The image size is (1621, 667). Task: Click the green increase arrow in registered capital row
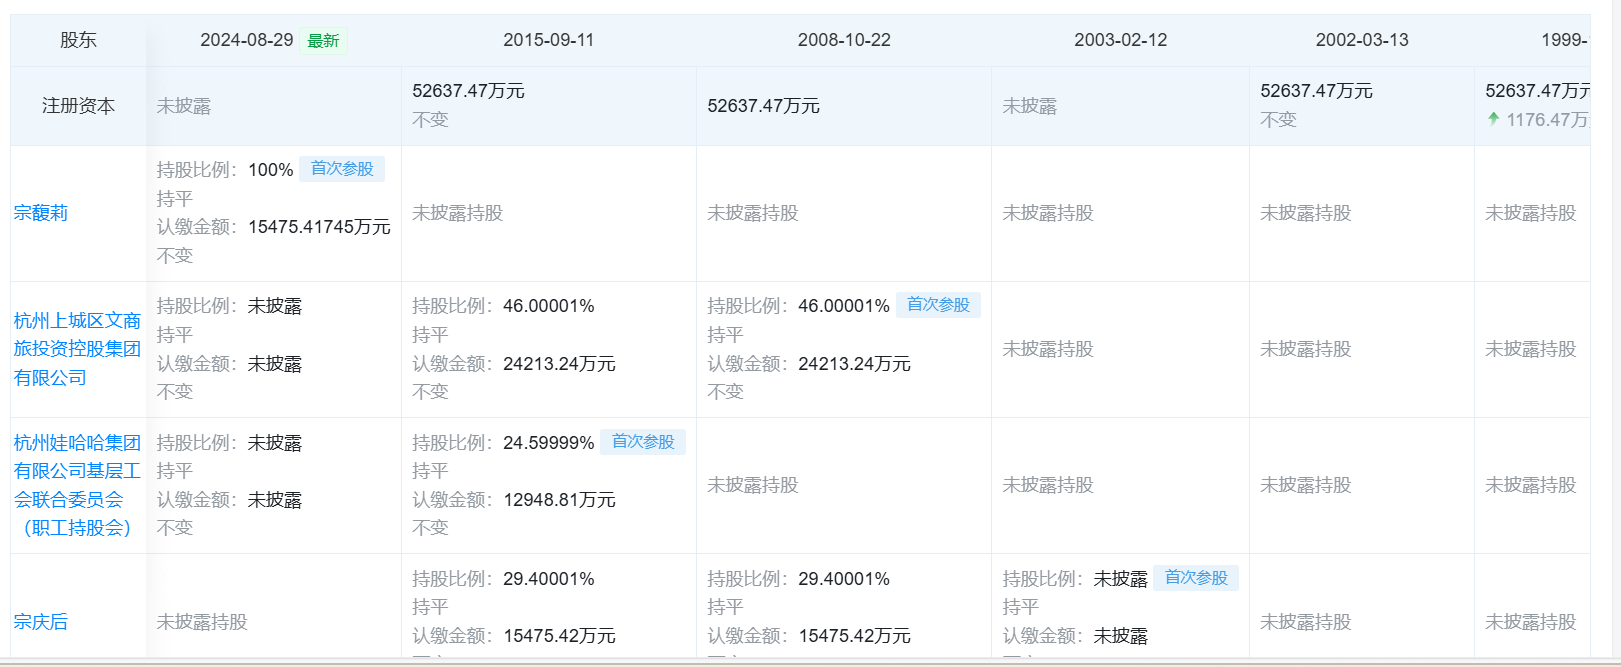click(1493, 119)
